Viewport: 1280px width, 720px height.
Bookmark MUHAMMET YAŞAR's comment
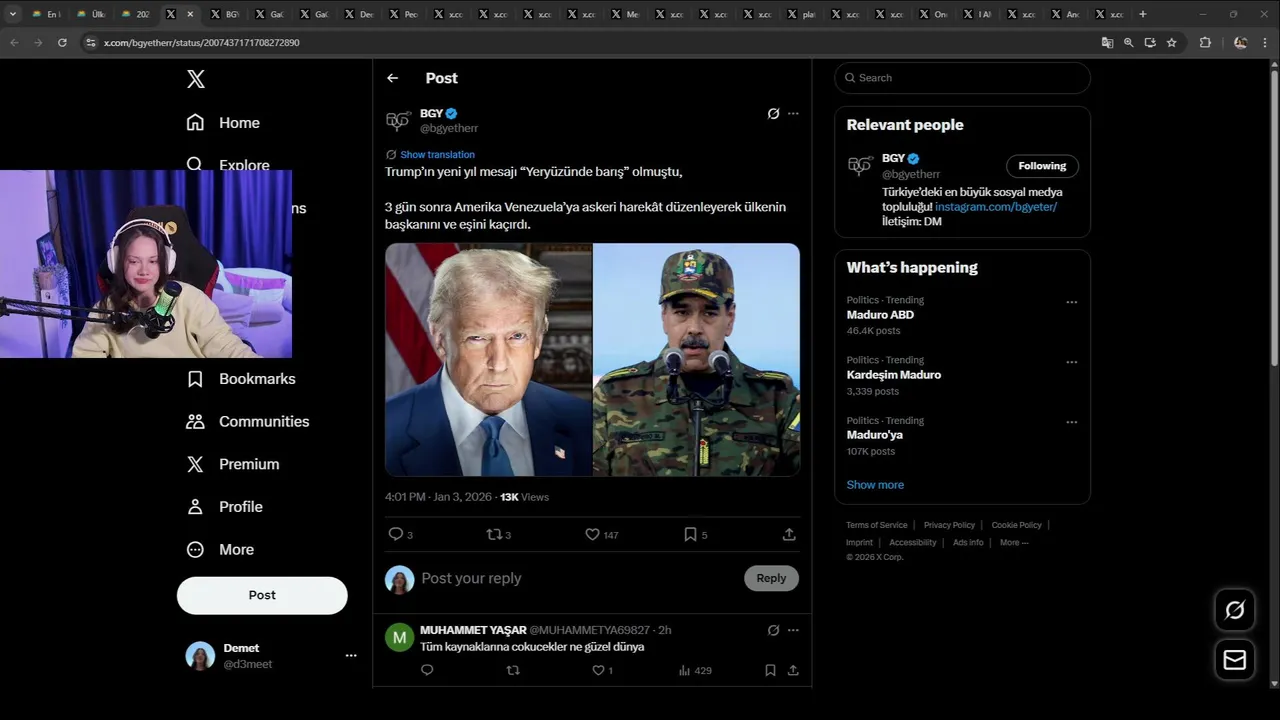tap(770, 671)
